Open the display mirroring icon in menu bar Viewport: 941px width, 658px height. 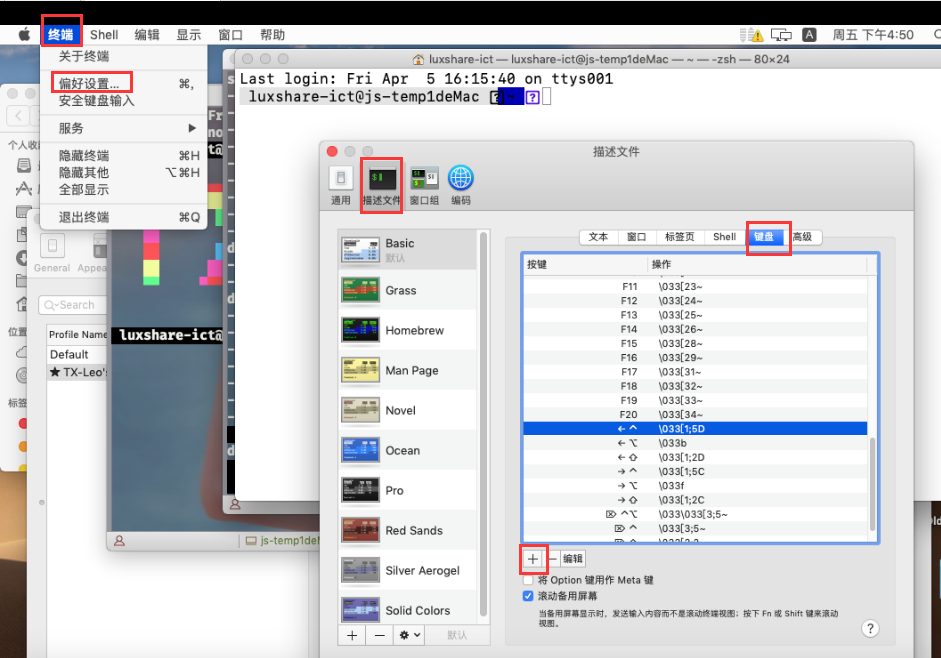point(781,35)
